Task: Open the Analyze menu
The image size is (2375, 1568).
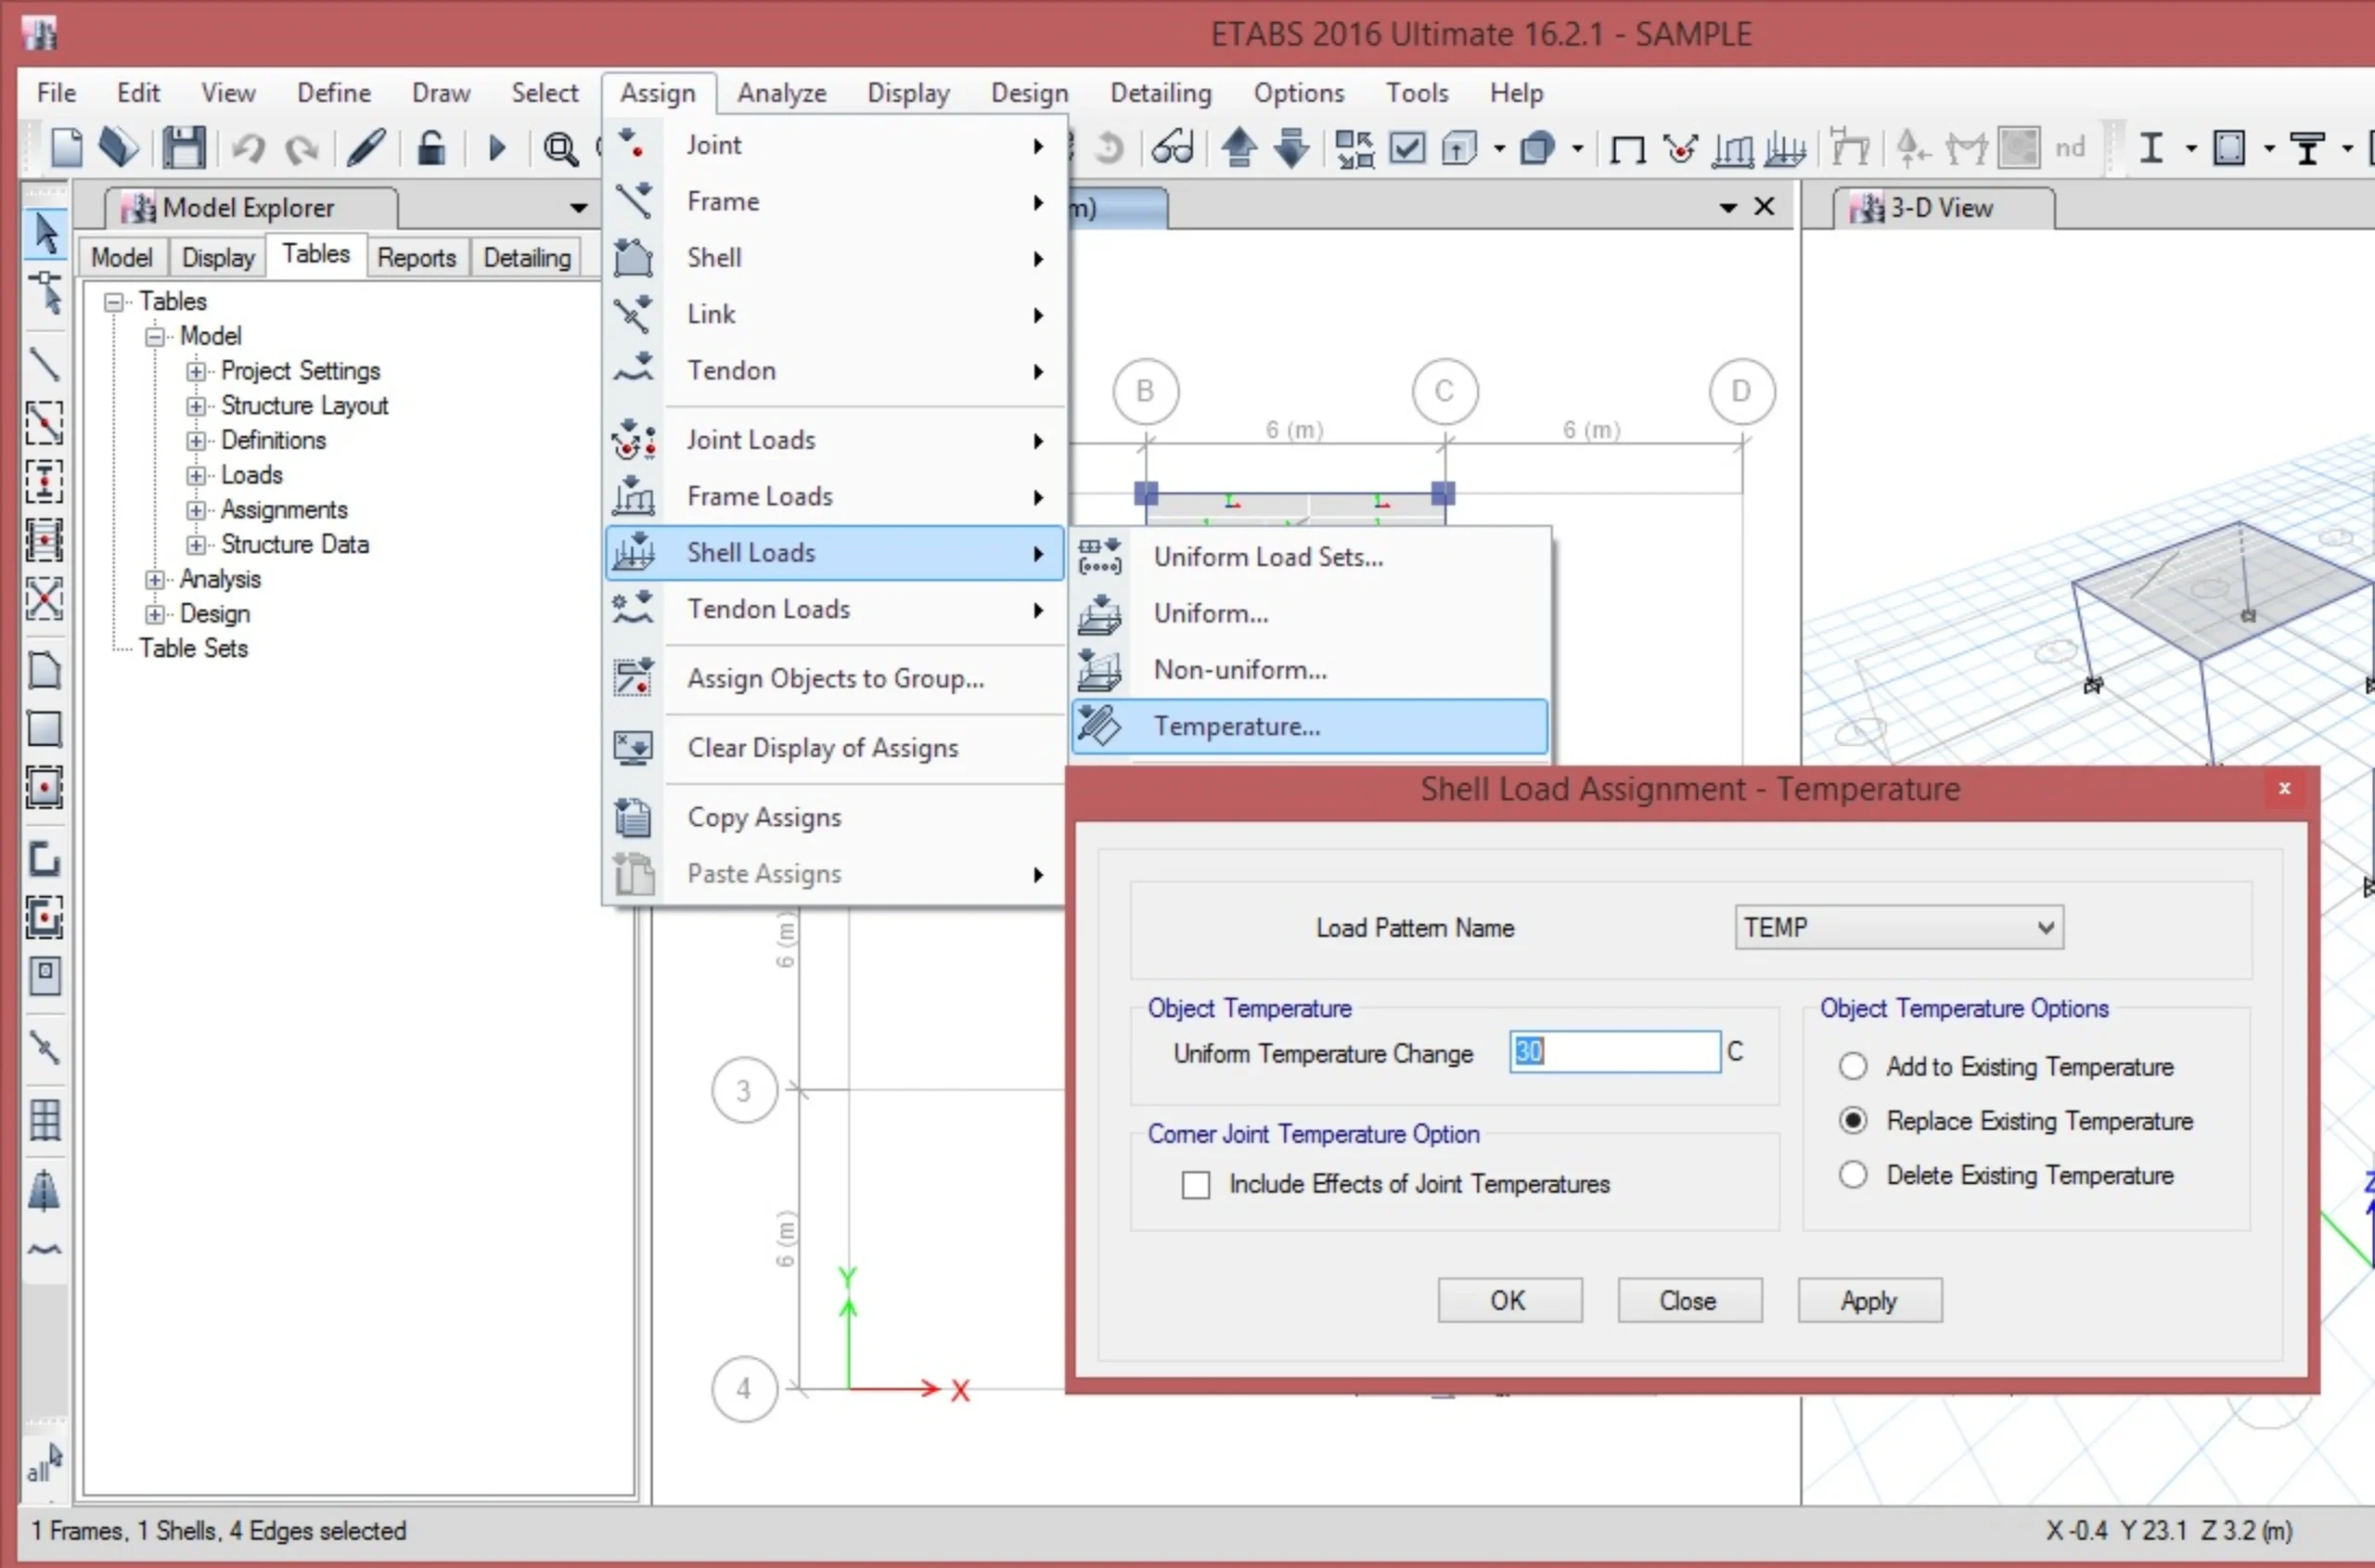Action: 781,93
